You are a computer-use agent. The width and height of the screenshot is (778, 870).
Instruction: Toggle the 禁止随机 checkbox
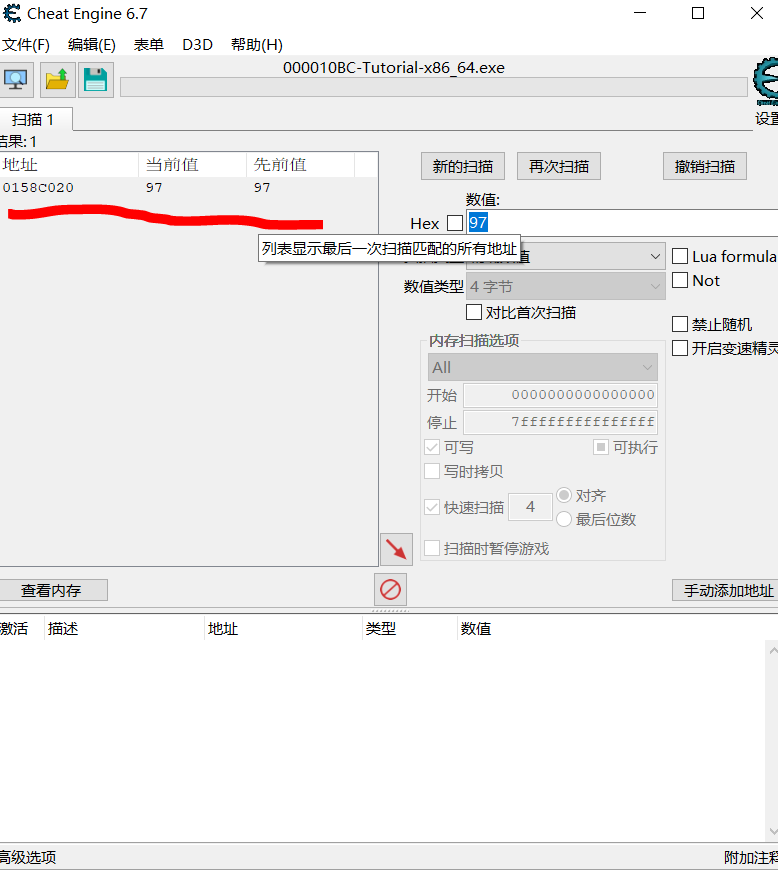point(680,325)
